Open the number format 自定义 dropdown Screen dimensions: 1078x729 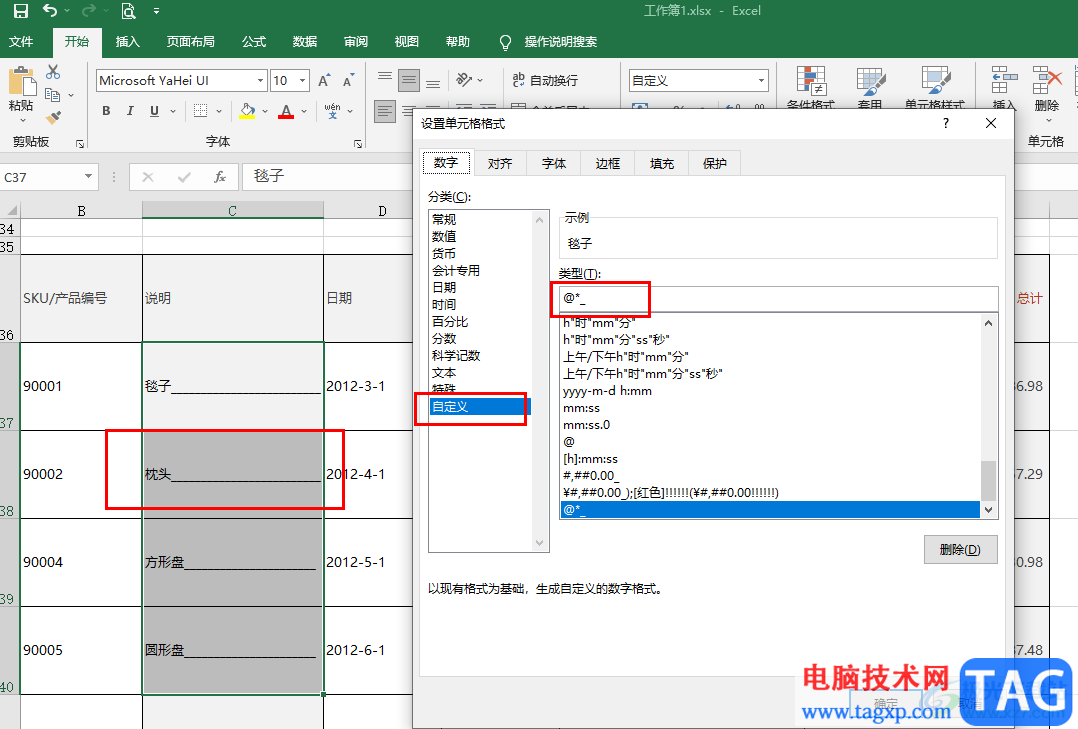(761, 80)
